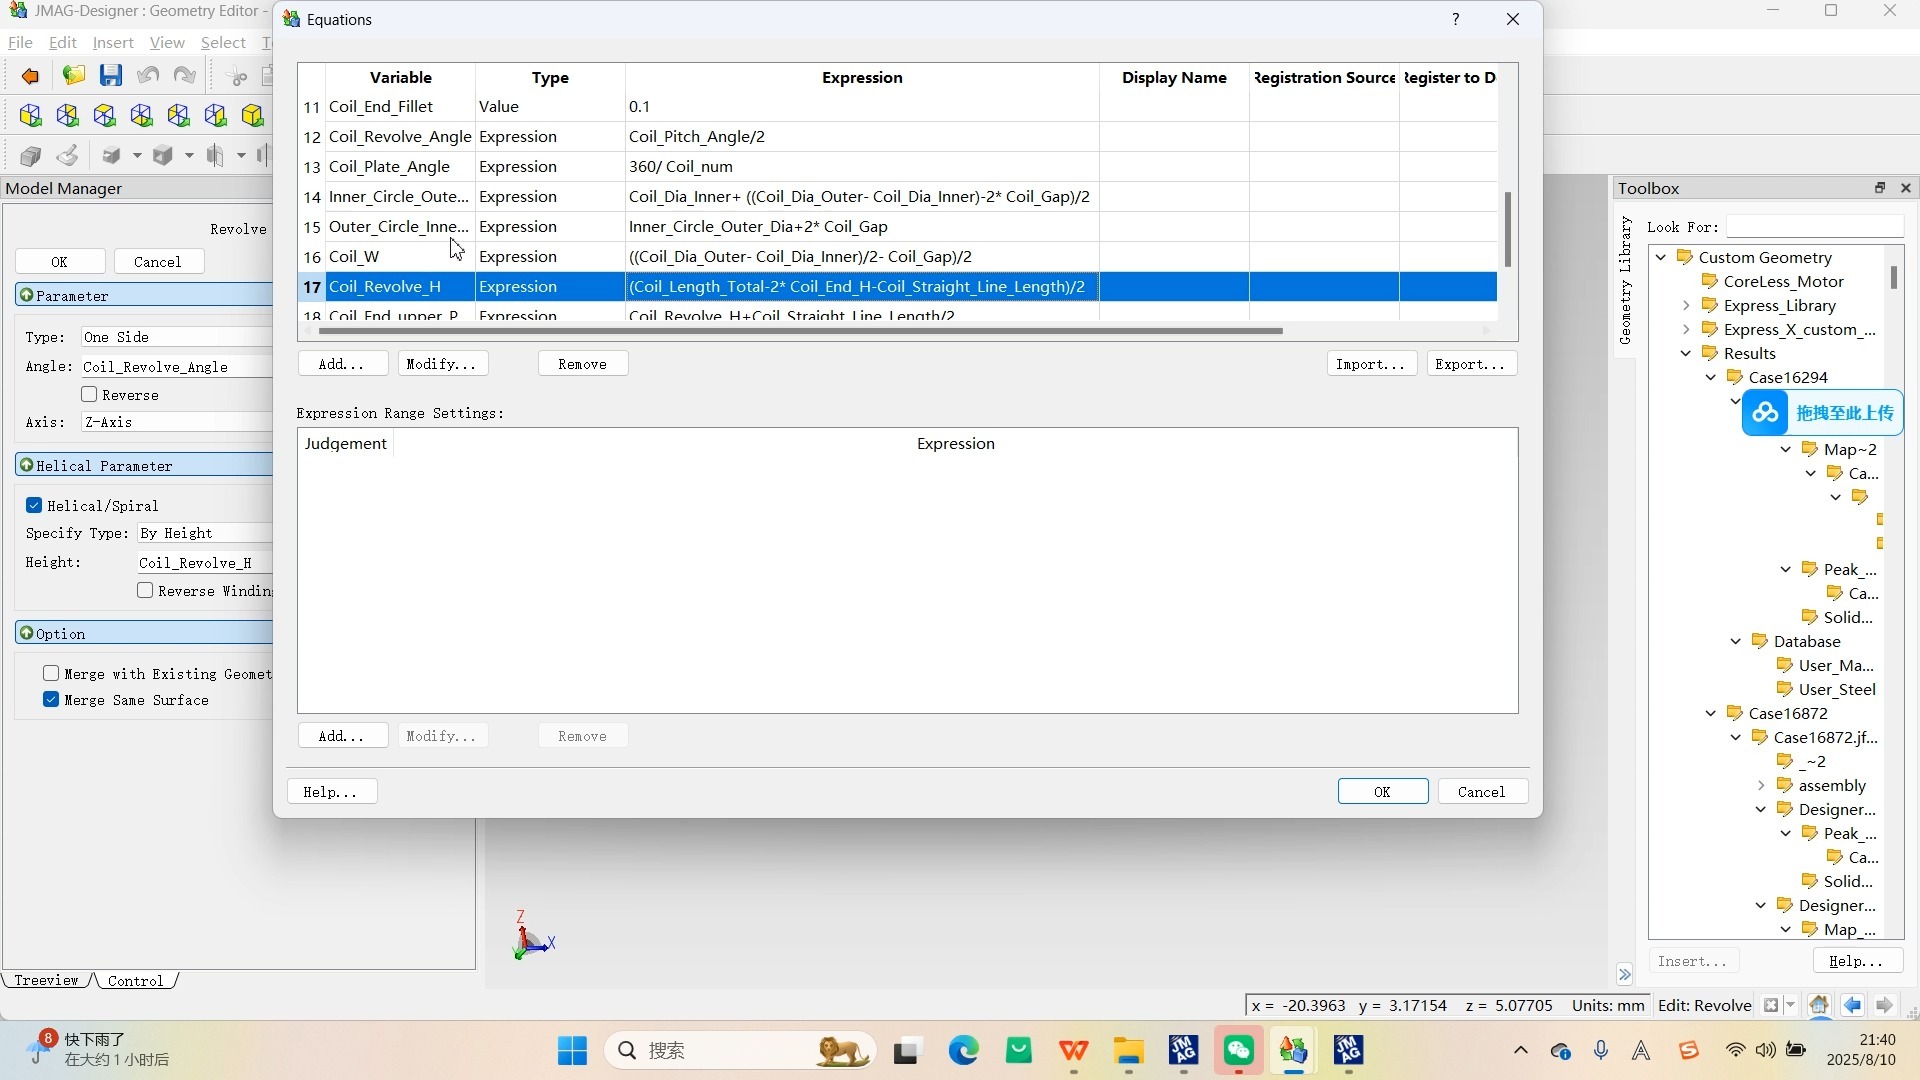The image size is (1920, 1080).
Task: Click the Import... button in Equations dialog
Action: (x=1370, y=364)
